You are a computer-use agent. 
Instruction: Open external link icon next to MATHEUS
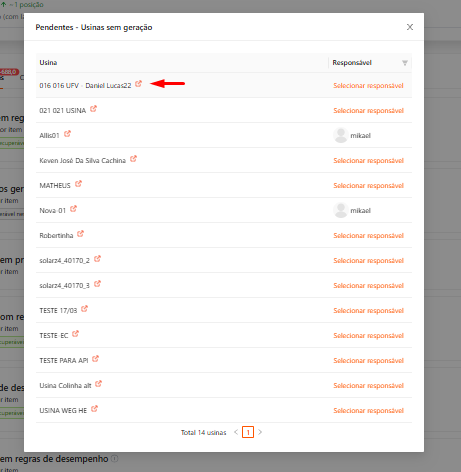tap(78, 184)
